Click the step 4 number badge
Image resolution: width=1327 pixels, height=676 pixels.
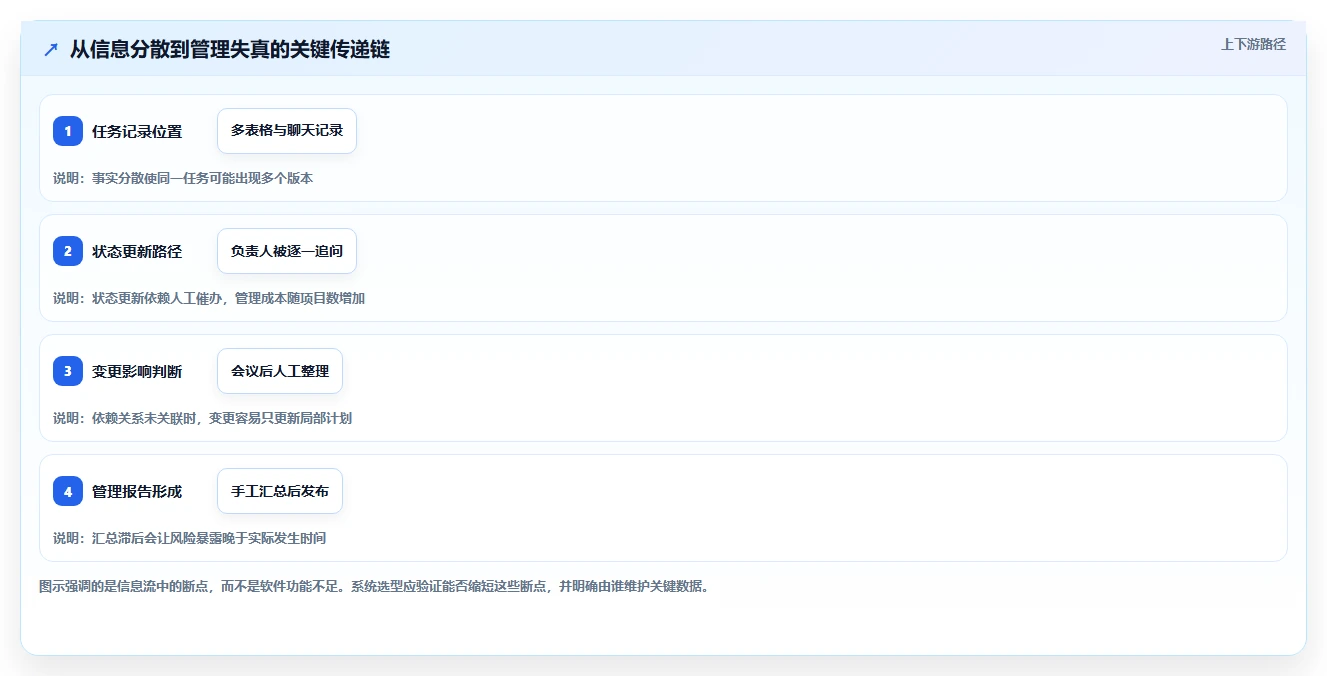[68, 491]
